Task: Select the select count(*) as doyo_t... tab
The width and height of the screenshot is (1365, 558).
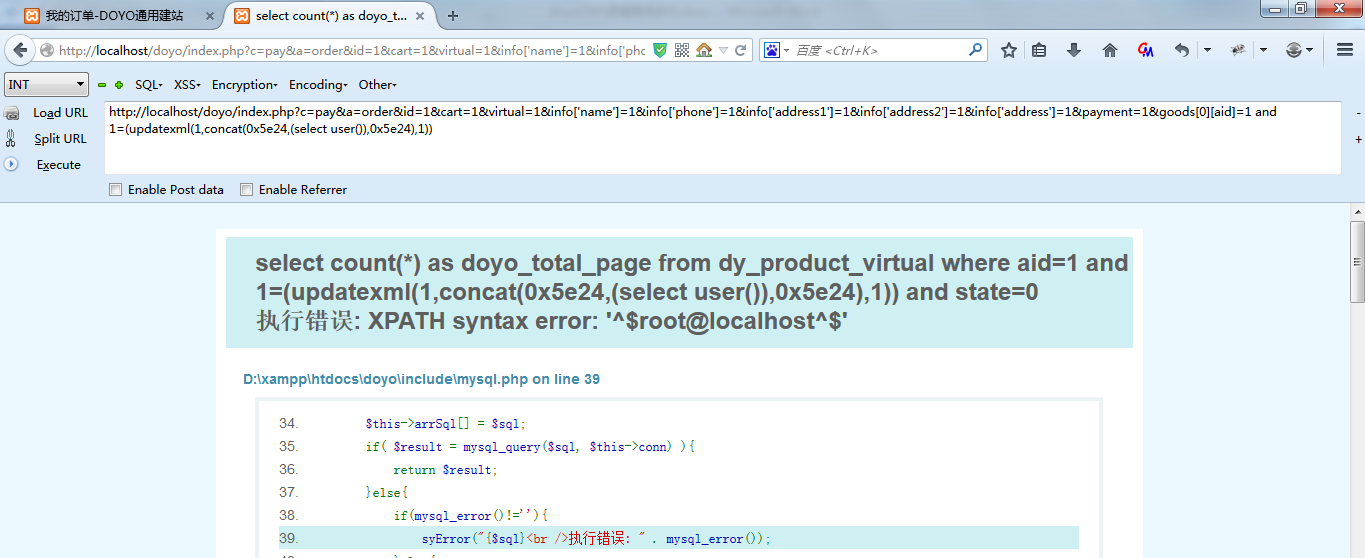Action: [330, 16]
